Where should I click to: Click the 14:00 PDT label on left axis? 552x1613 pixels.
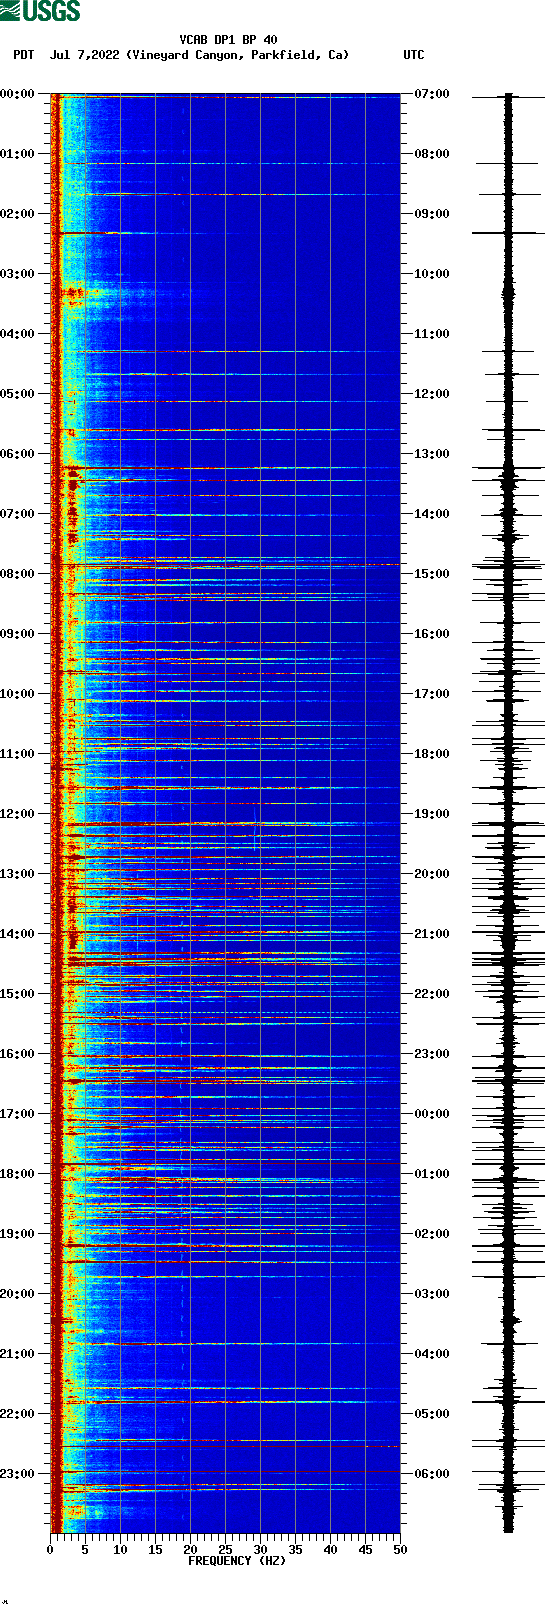tap(17, 934)
